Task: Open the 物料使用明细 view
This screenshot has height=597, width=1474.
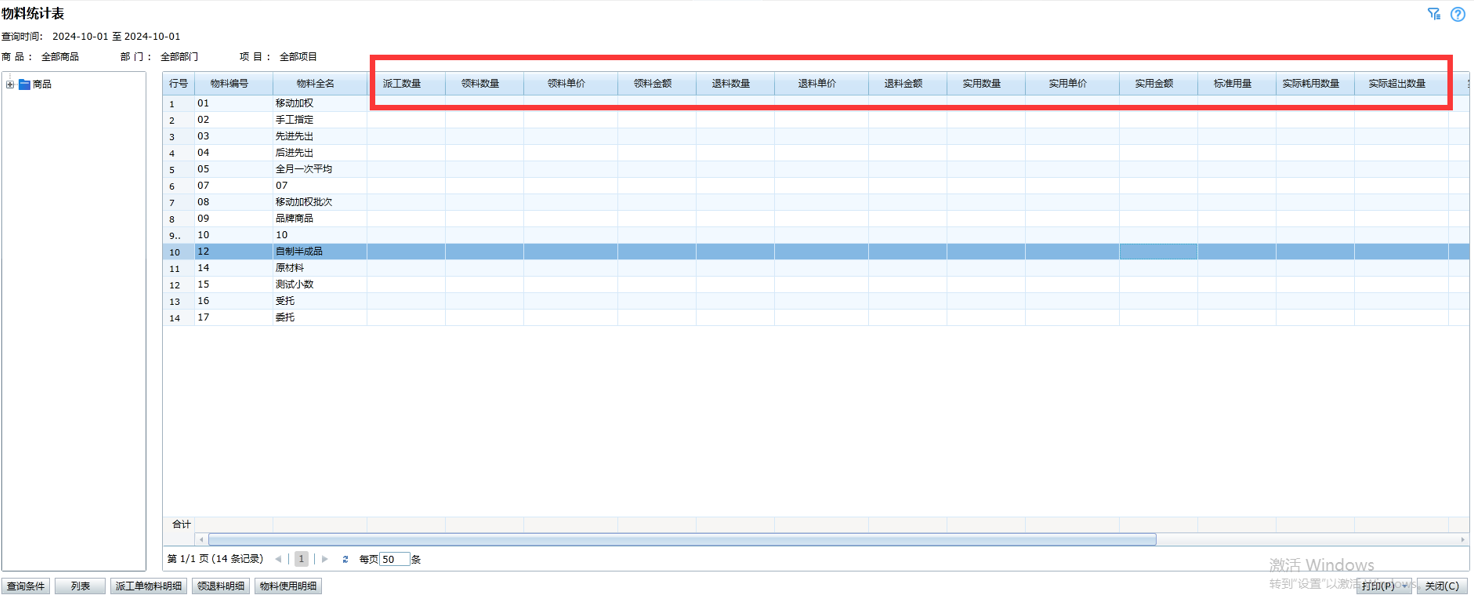Action: 288,587
